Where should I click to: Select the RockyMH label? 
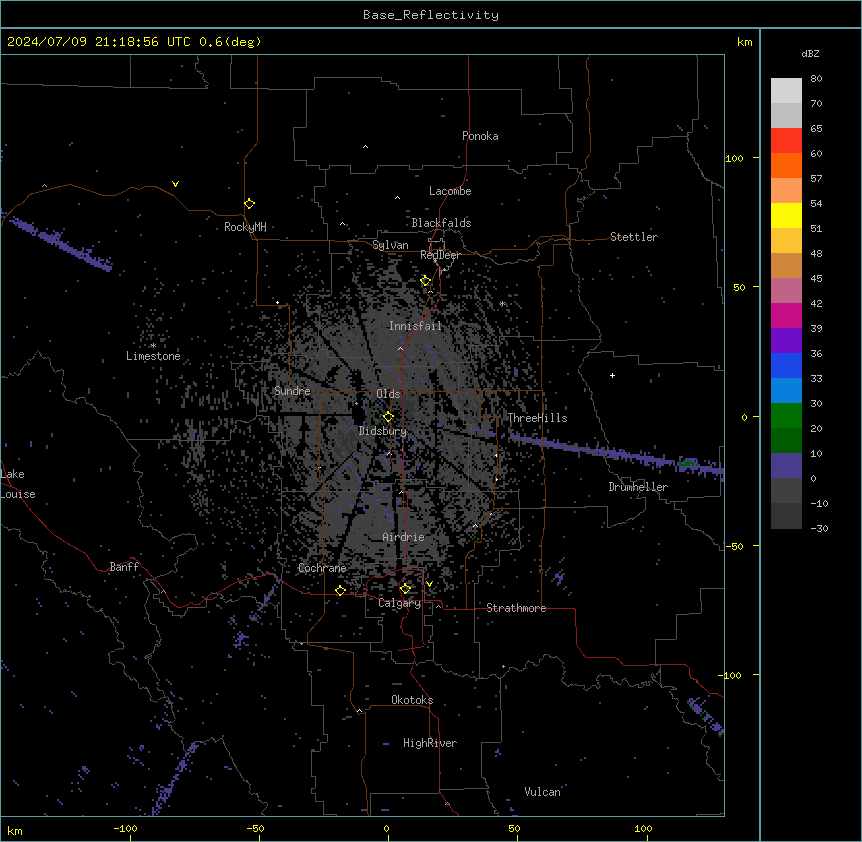point(245,227)
